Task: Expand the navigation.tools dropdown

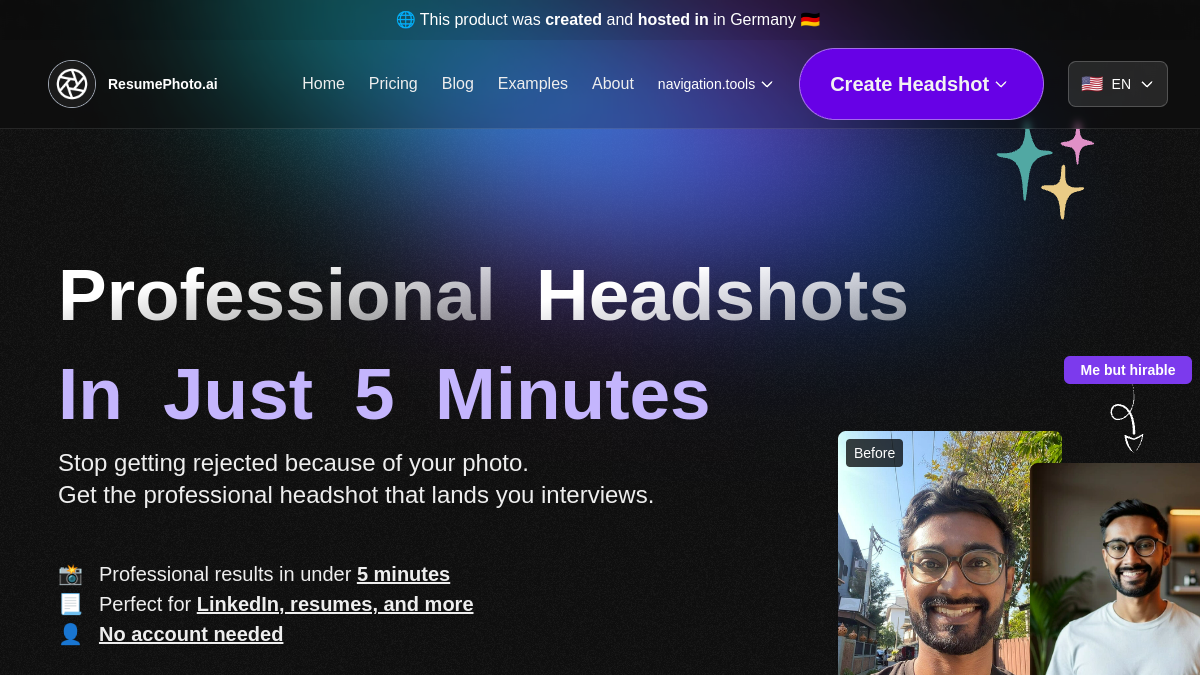Action: coord(715,84)
